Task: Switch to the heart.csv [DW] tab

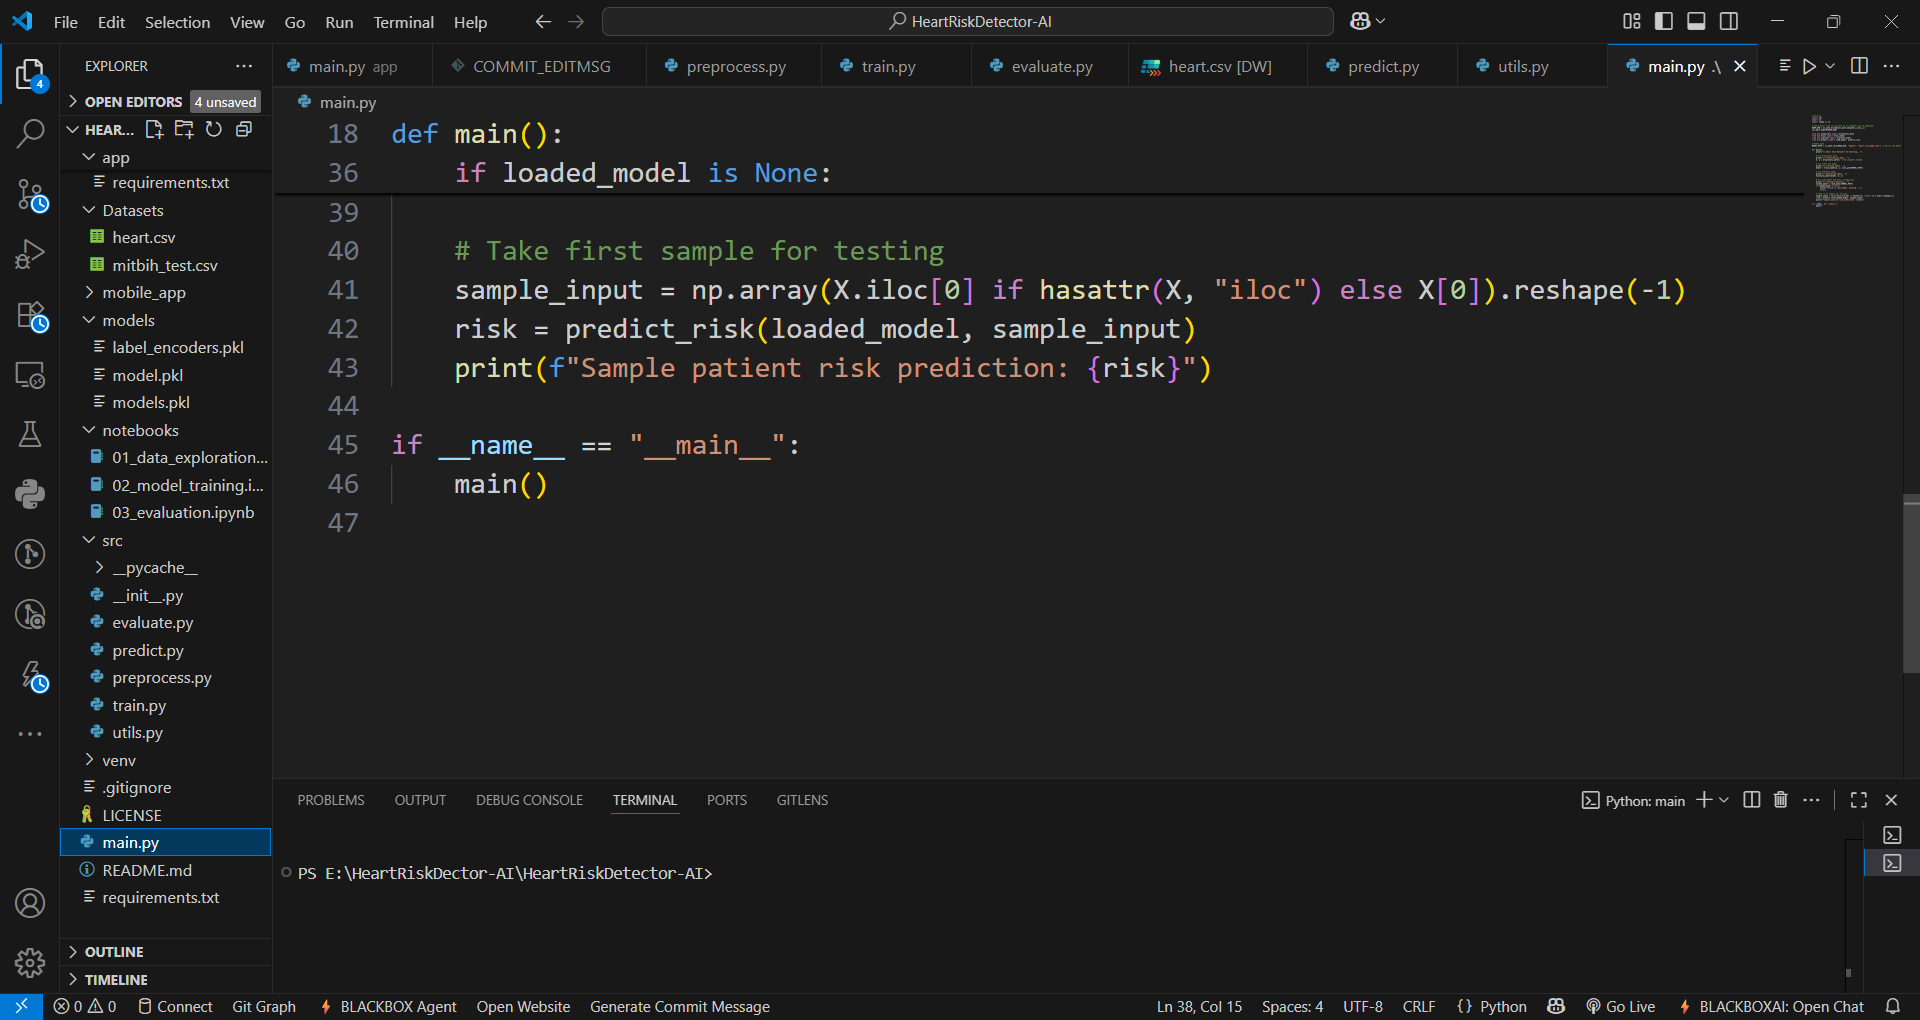Action: (x=1217, y=66)
